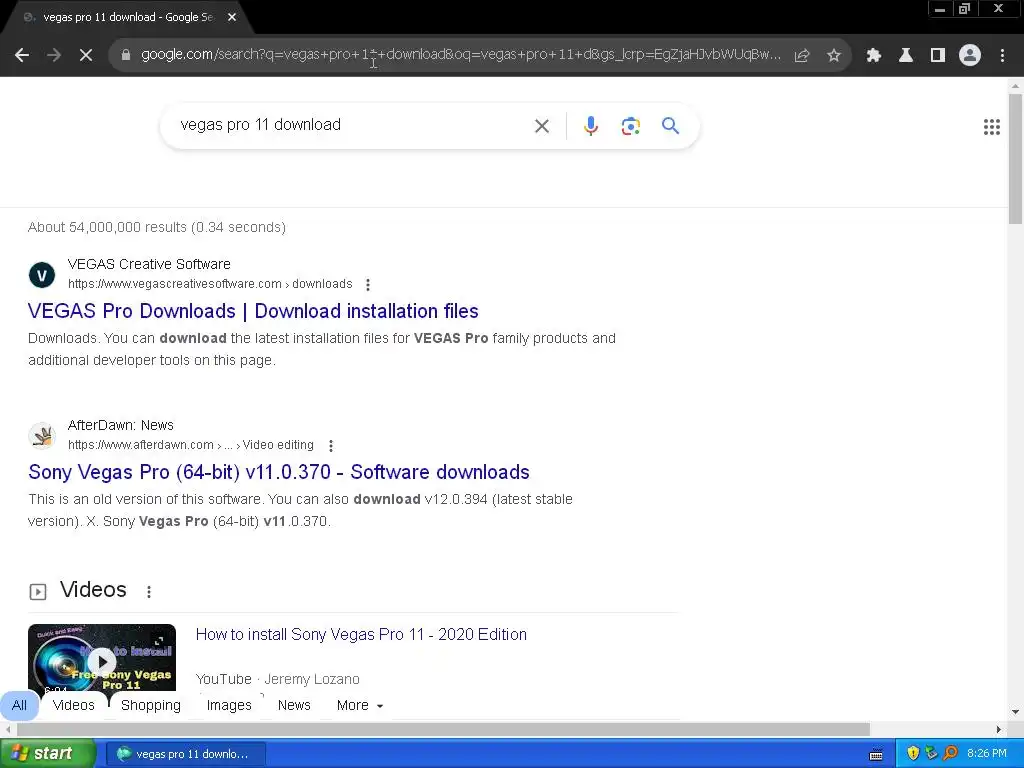The height and width of the screenshot is (768, 1024).
Task: Switch to Shopping search filter
Action: 151,705
